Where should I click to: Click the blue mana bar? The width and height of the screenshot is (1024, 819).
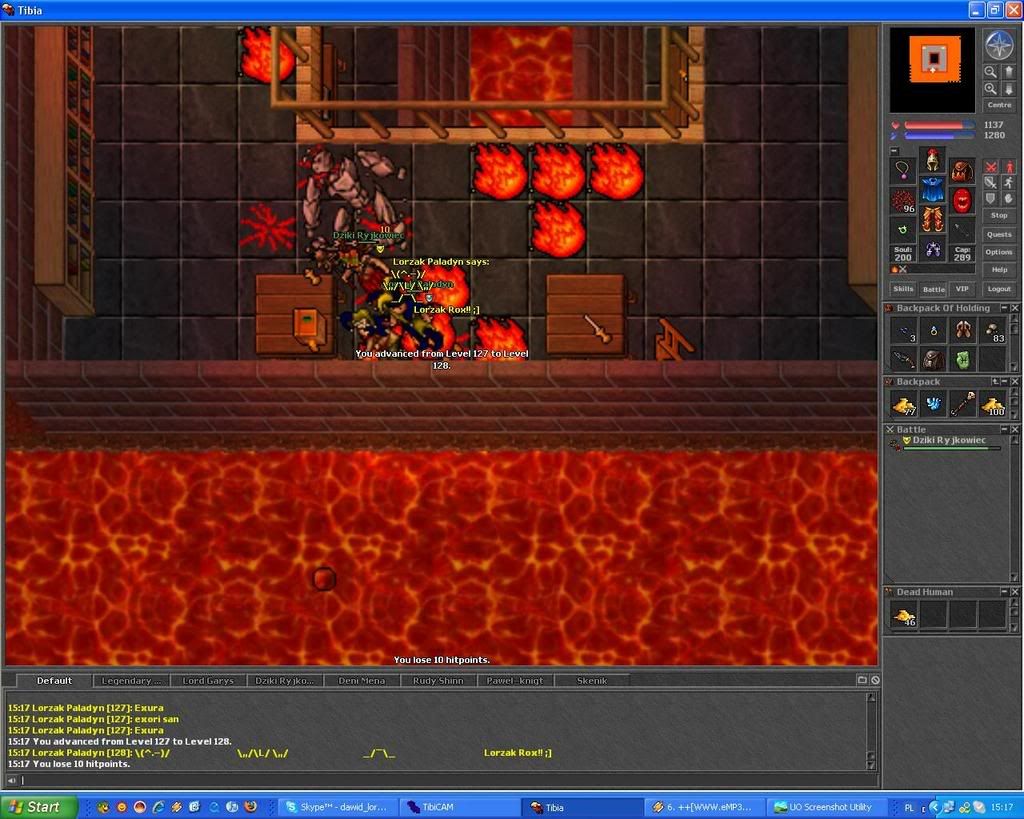tap(938, 136)
